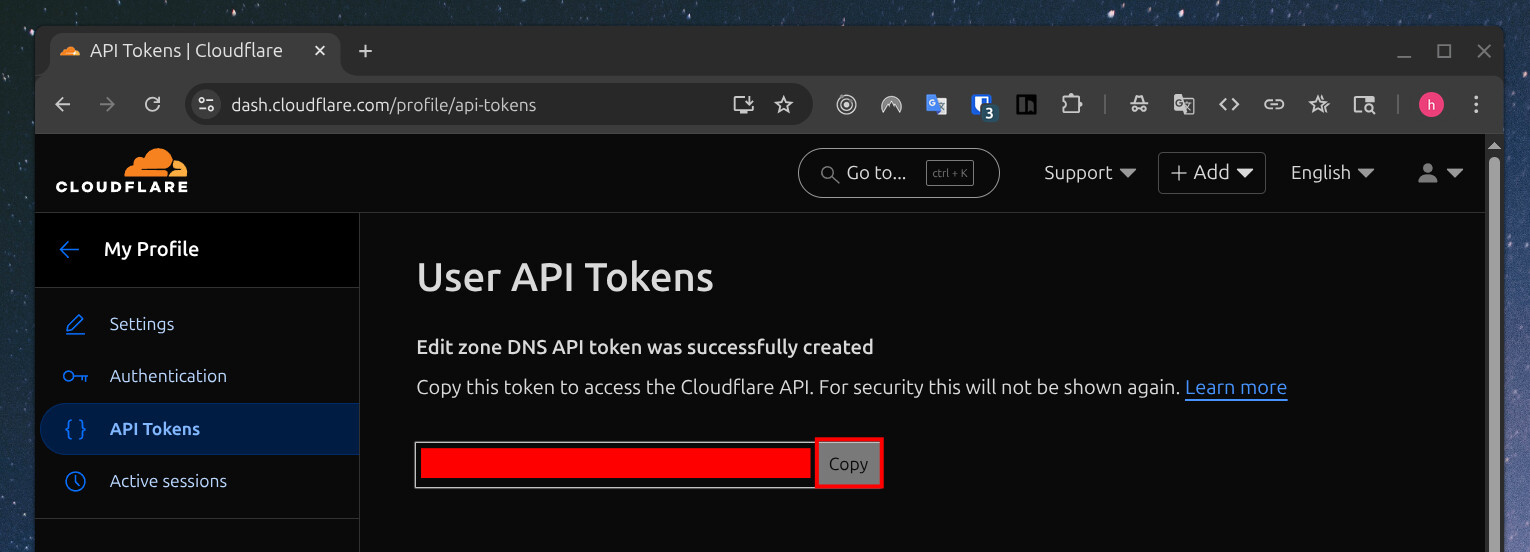Click the 'User API Tokens' heading

point(565,277)
